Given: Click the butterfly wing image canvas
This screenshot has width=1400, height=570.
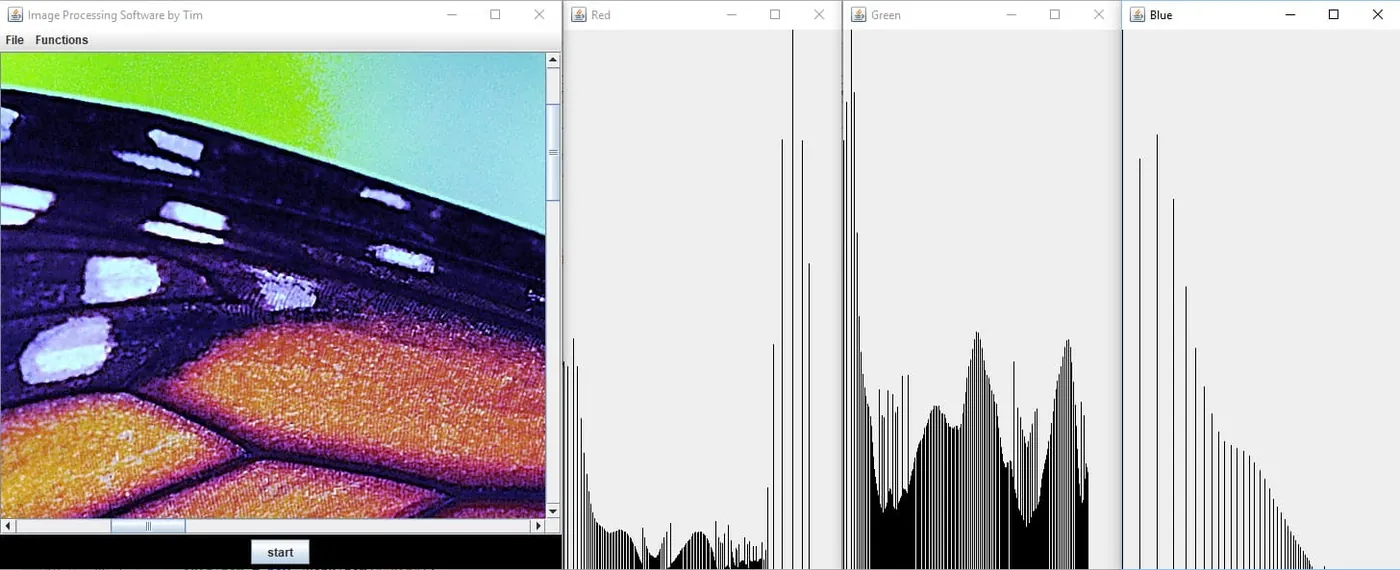Looking at the screenshot, I should pos(273,285).
